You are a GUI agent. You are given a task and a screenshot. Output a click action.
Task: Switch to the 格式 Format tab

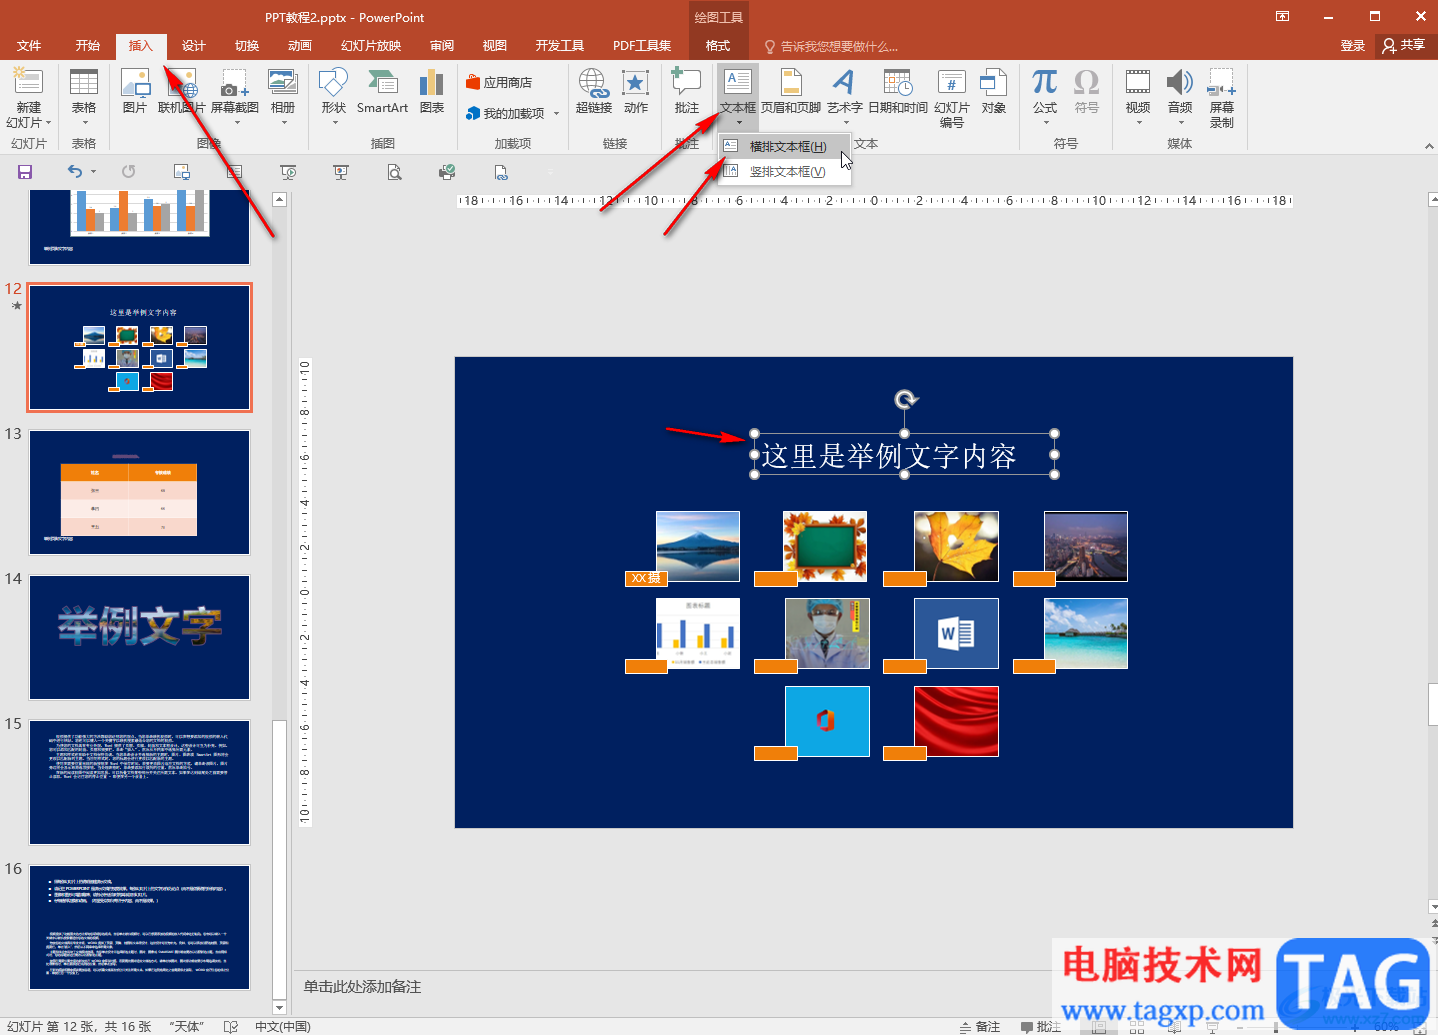[x=718, y=46]
